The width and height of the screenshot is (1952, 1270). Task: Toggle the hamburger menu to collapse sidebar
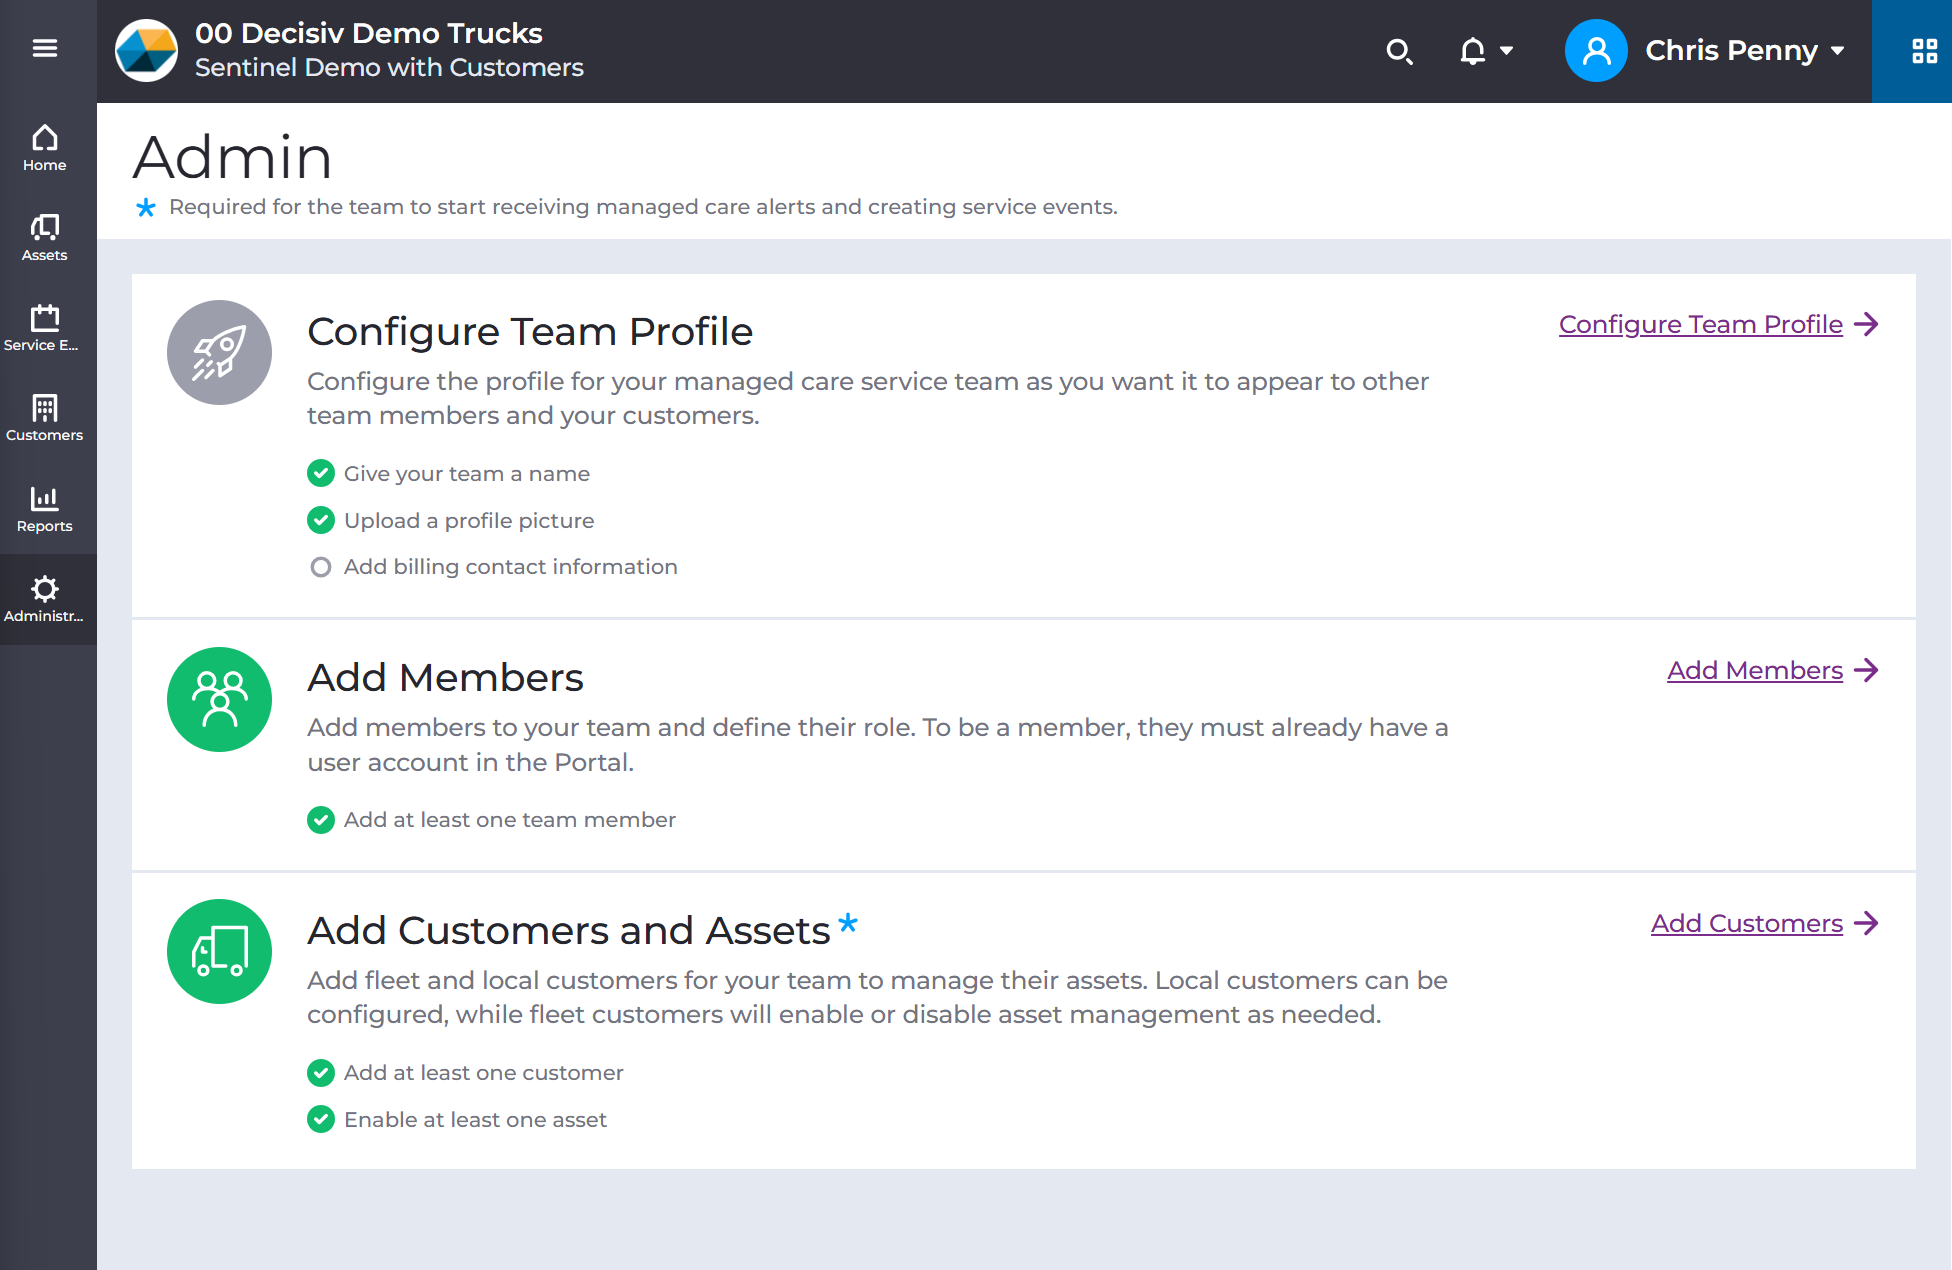[46, 48]
